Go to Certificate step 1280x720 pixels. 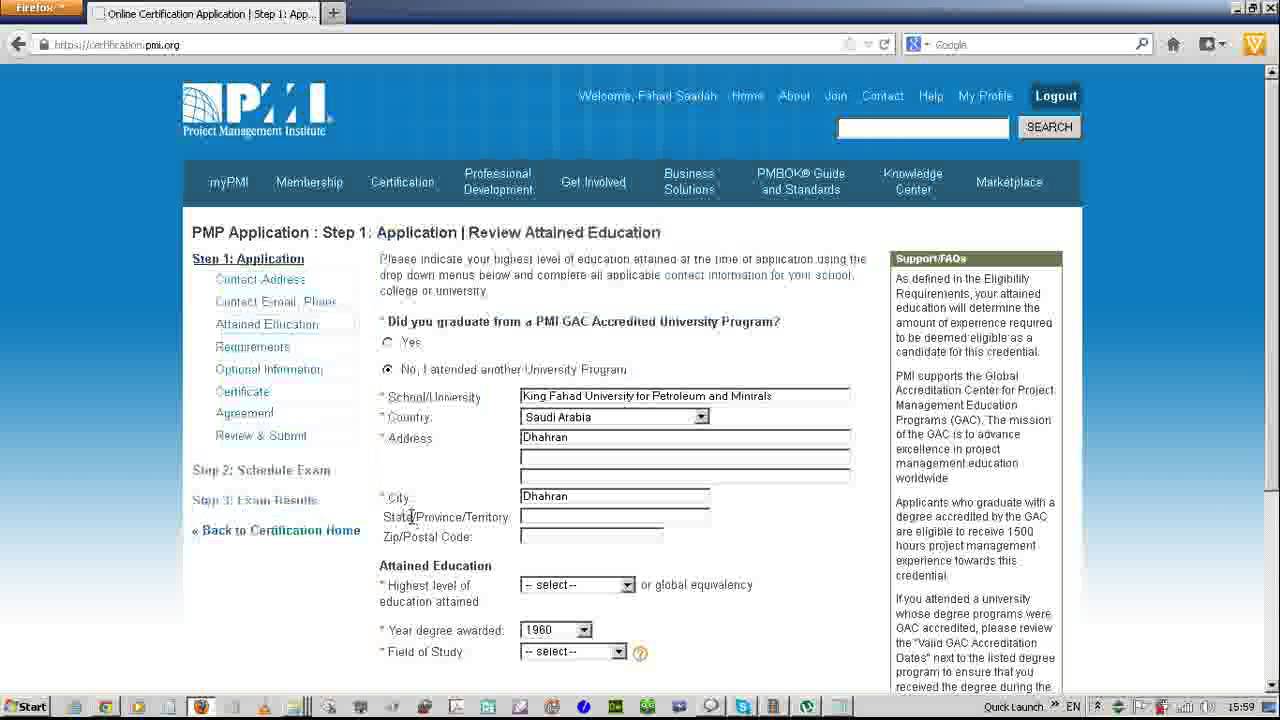[x=242, y=392]
